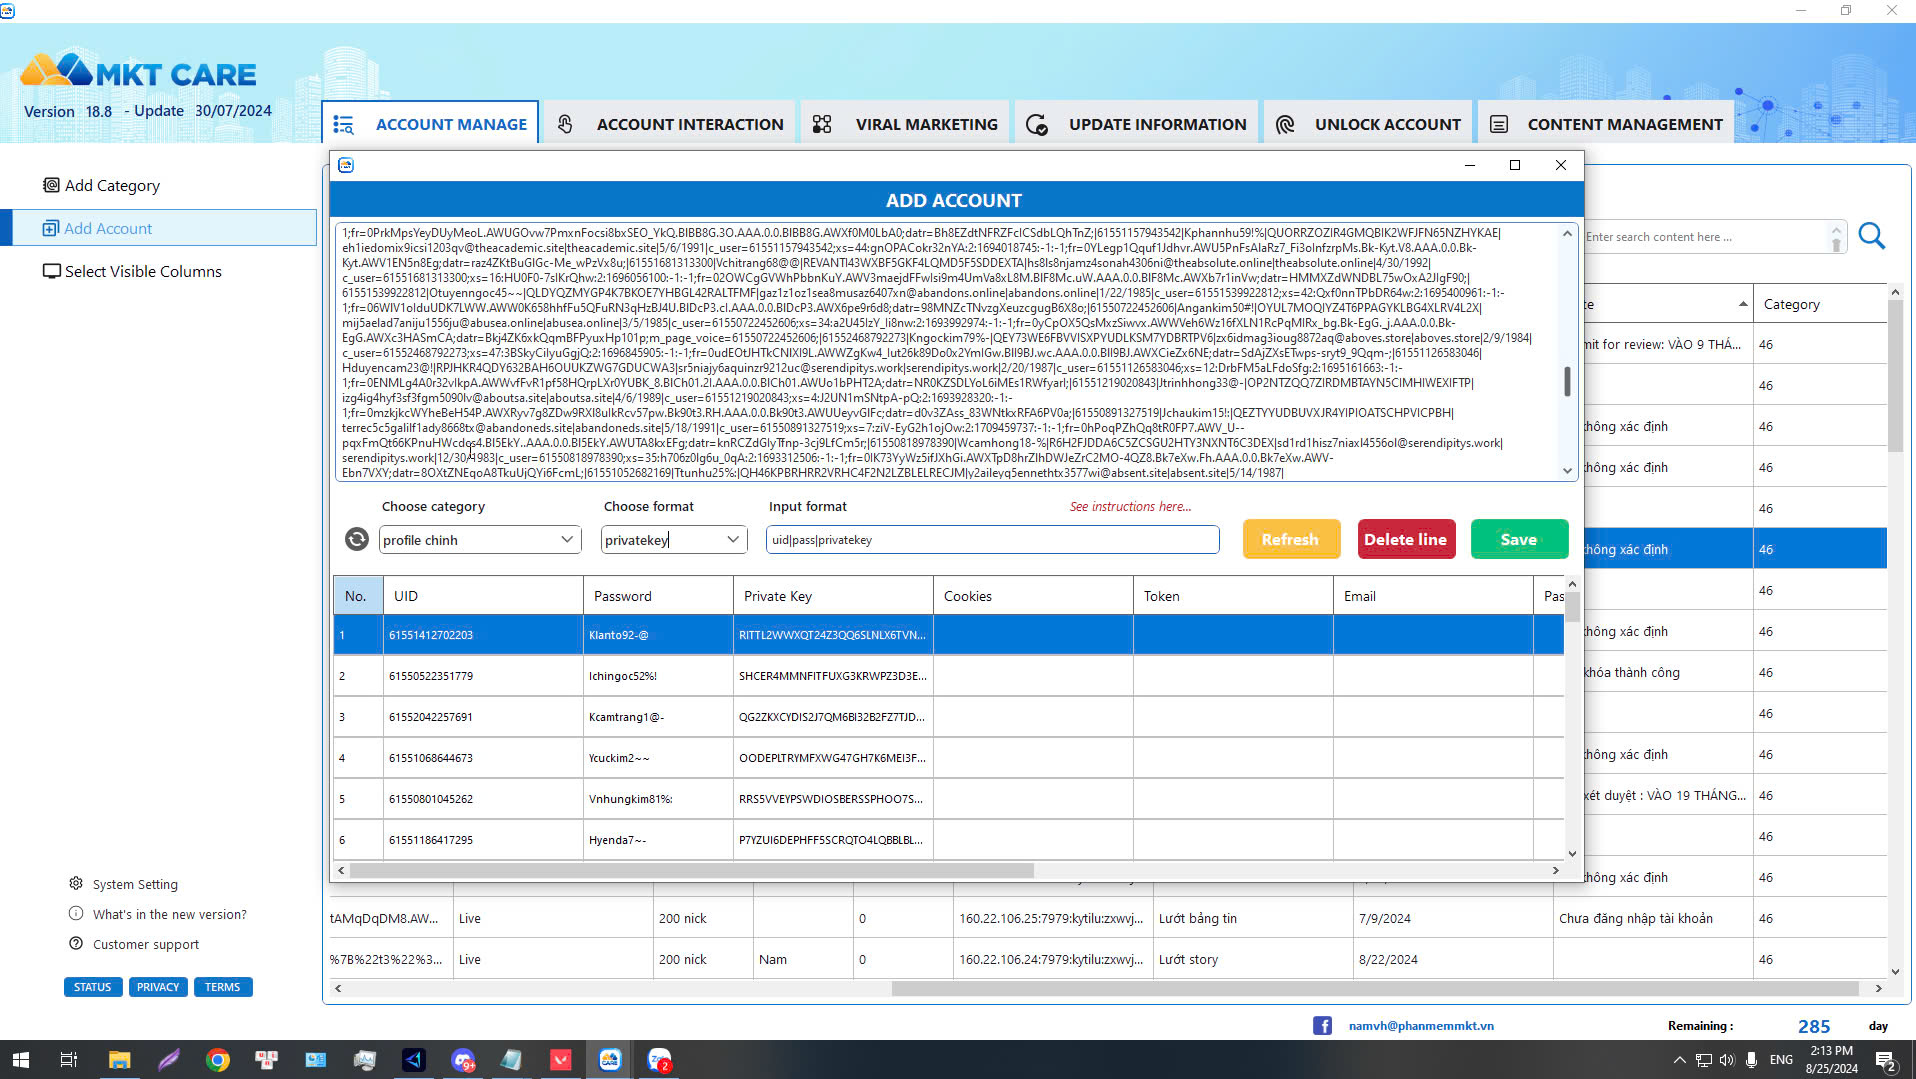Click the Unlock Account fingerprint icon
1916x1079 pixels.
[1285, 124]
